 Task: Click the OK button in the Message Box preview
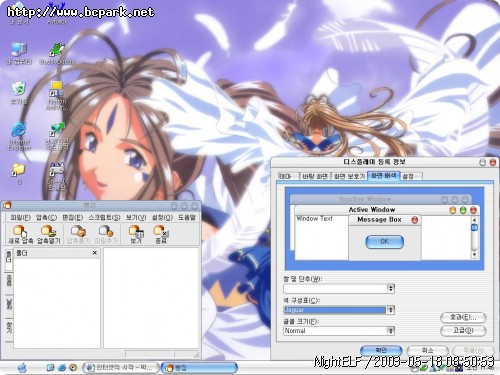pyautogui.click(x=384, y=242)
